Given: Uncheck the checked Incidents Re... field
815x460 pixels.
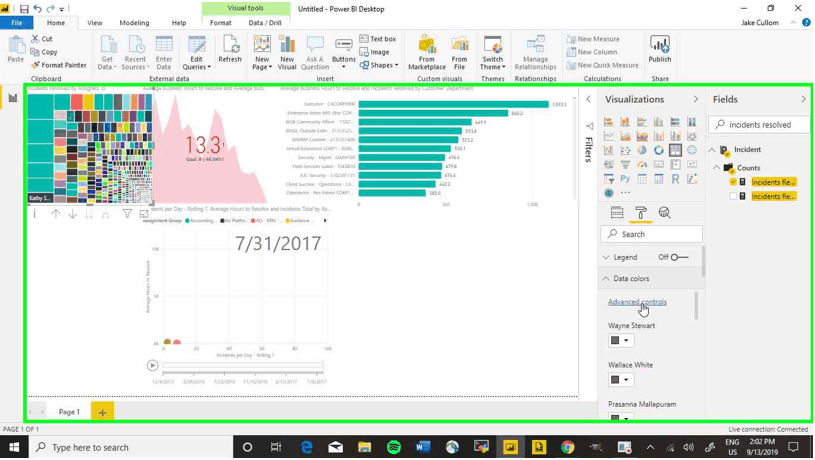Looking at the screenshot, I should [x=733, y=182].
